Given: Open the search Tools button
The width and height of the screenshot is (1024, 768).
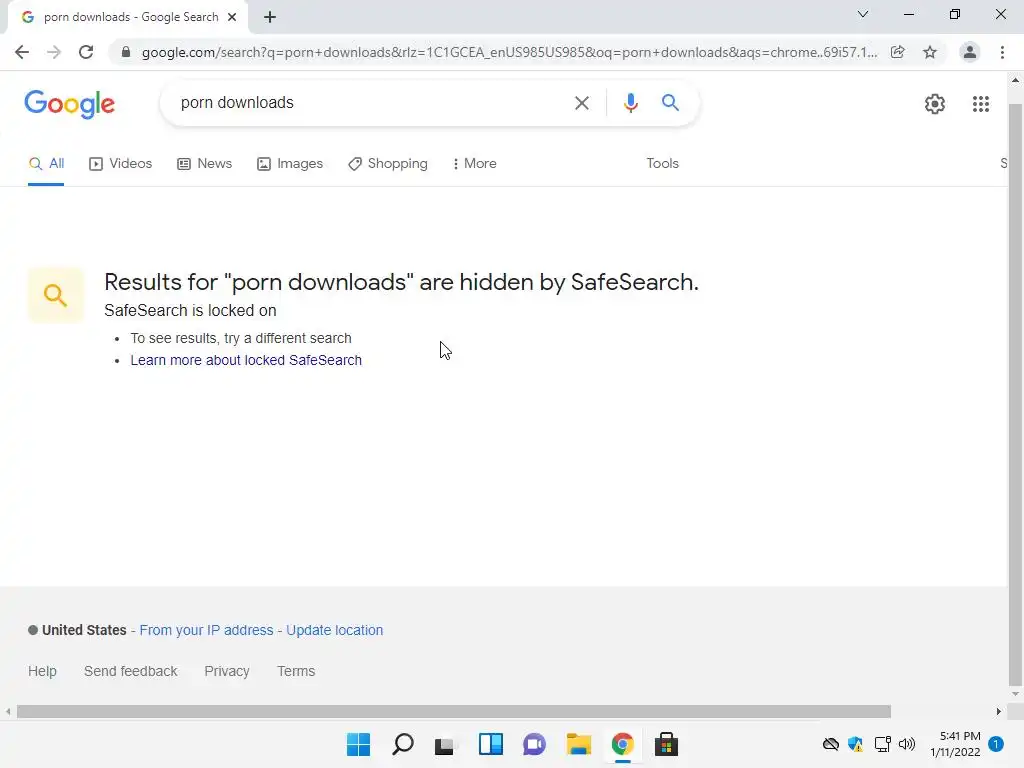Looking at the screenshot, I should click(662, 163).
